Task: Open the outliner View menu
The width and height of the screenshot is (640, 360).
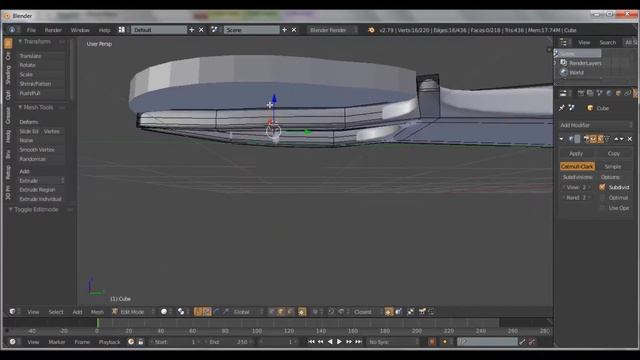Action: (x=584, y=42)
